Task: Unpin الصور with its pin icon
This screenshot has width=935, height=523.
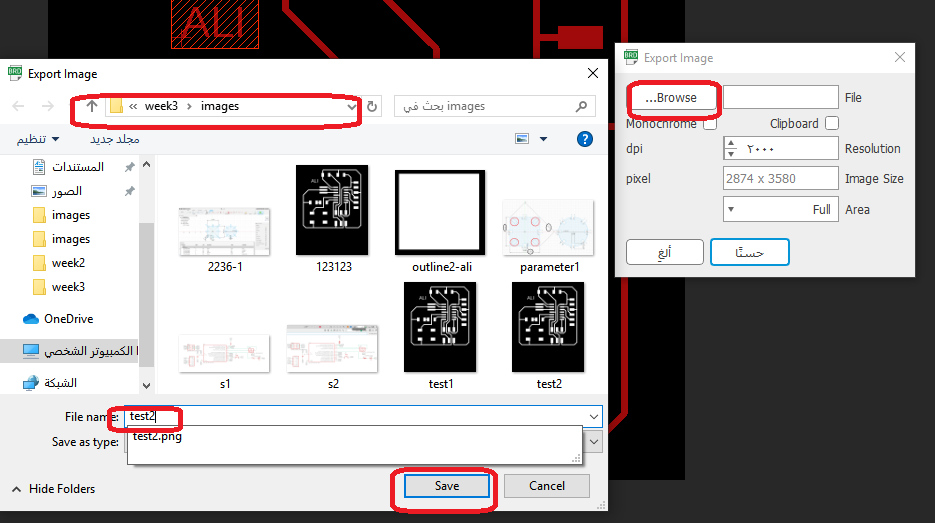Action: (x=129, y=191)
